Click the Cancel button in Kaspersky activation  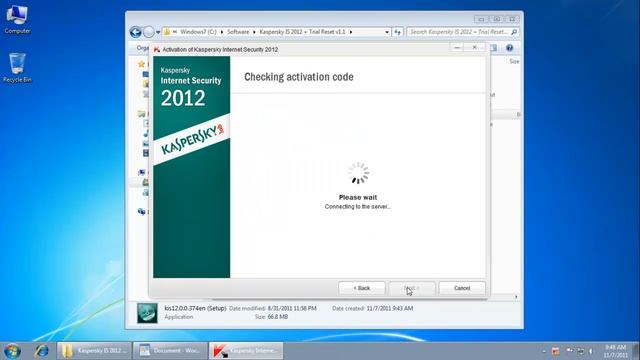click(462, 288)
